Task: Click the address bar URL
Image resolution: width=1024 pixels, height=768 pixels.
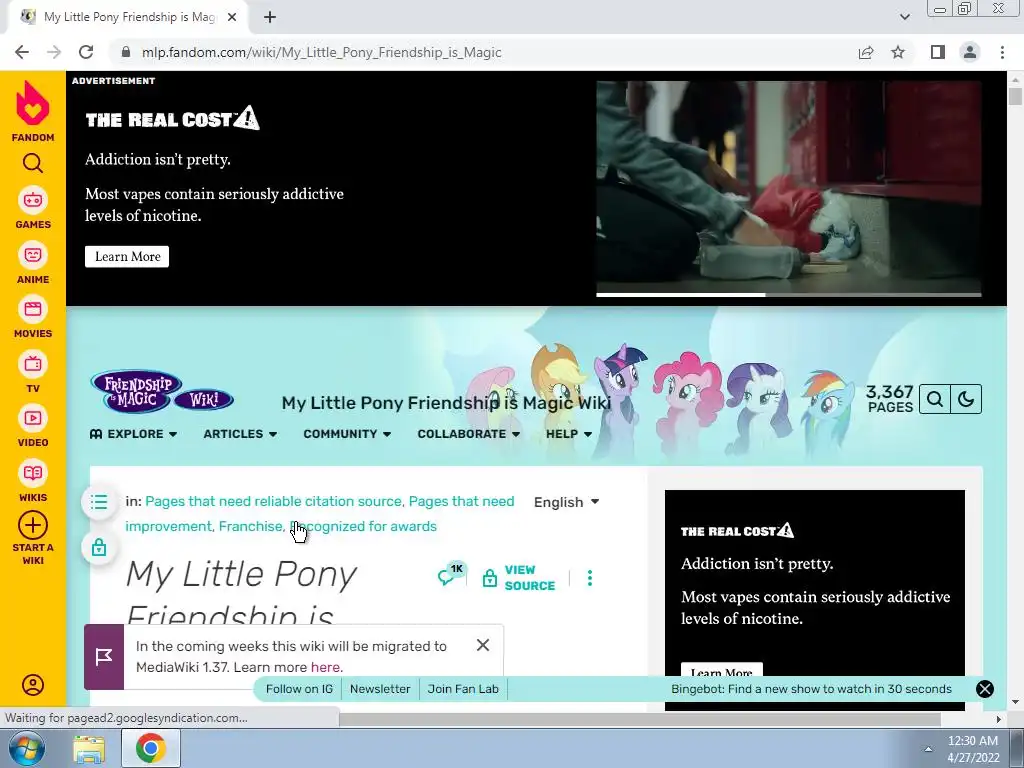Action: (321, 52)
